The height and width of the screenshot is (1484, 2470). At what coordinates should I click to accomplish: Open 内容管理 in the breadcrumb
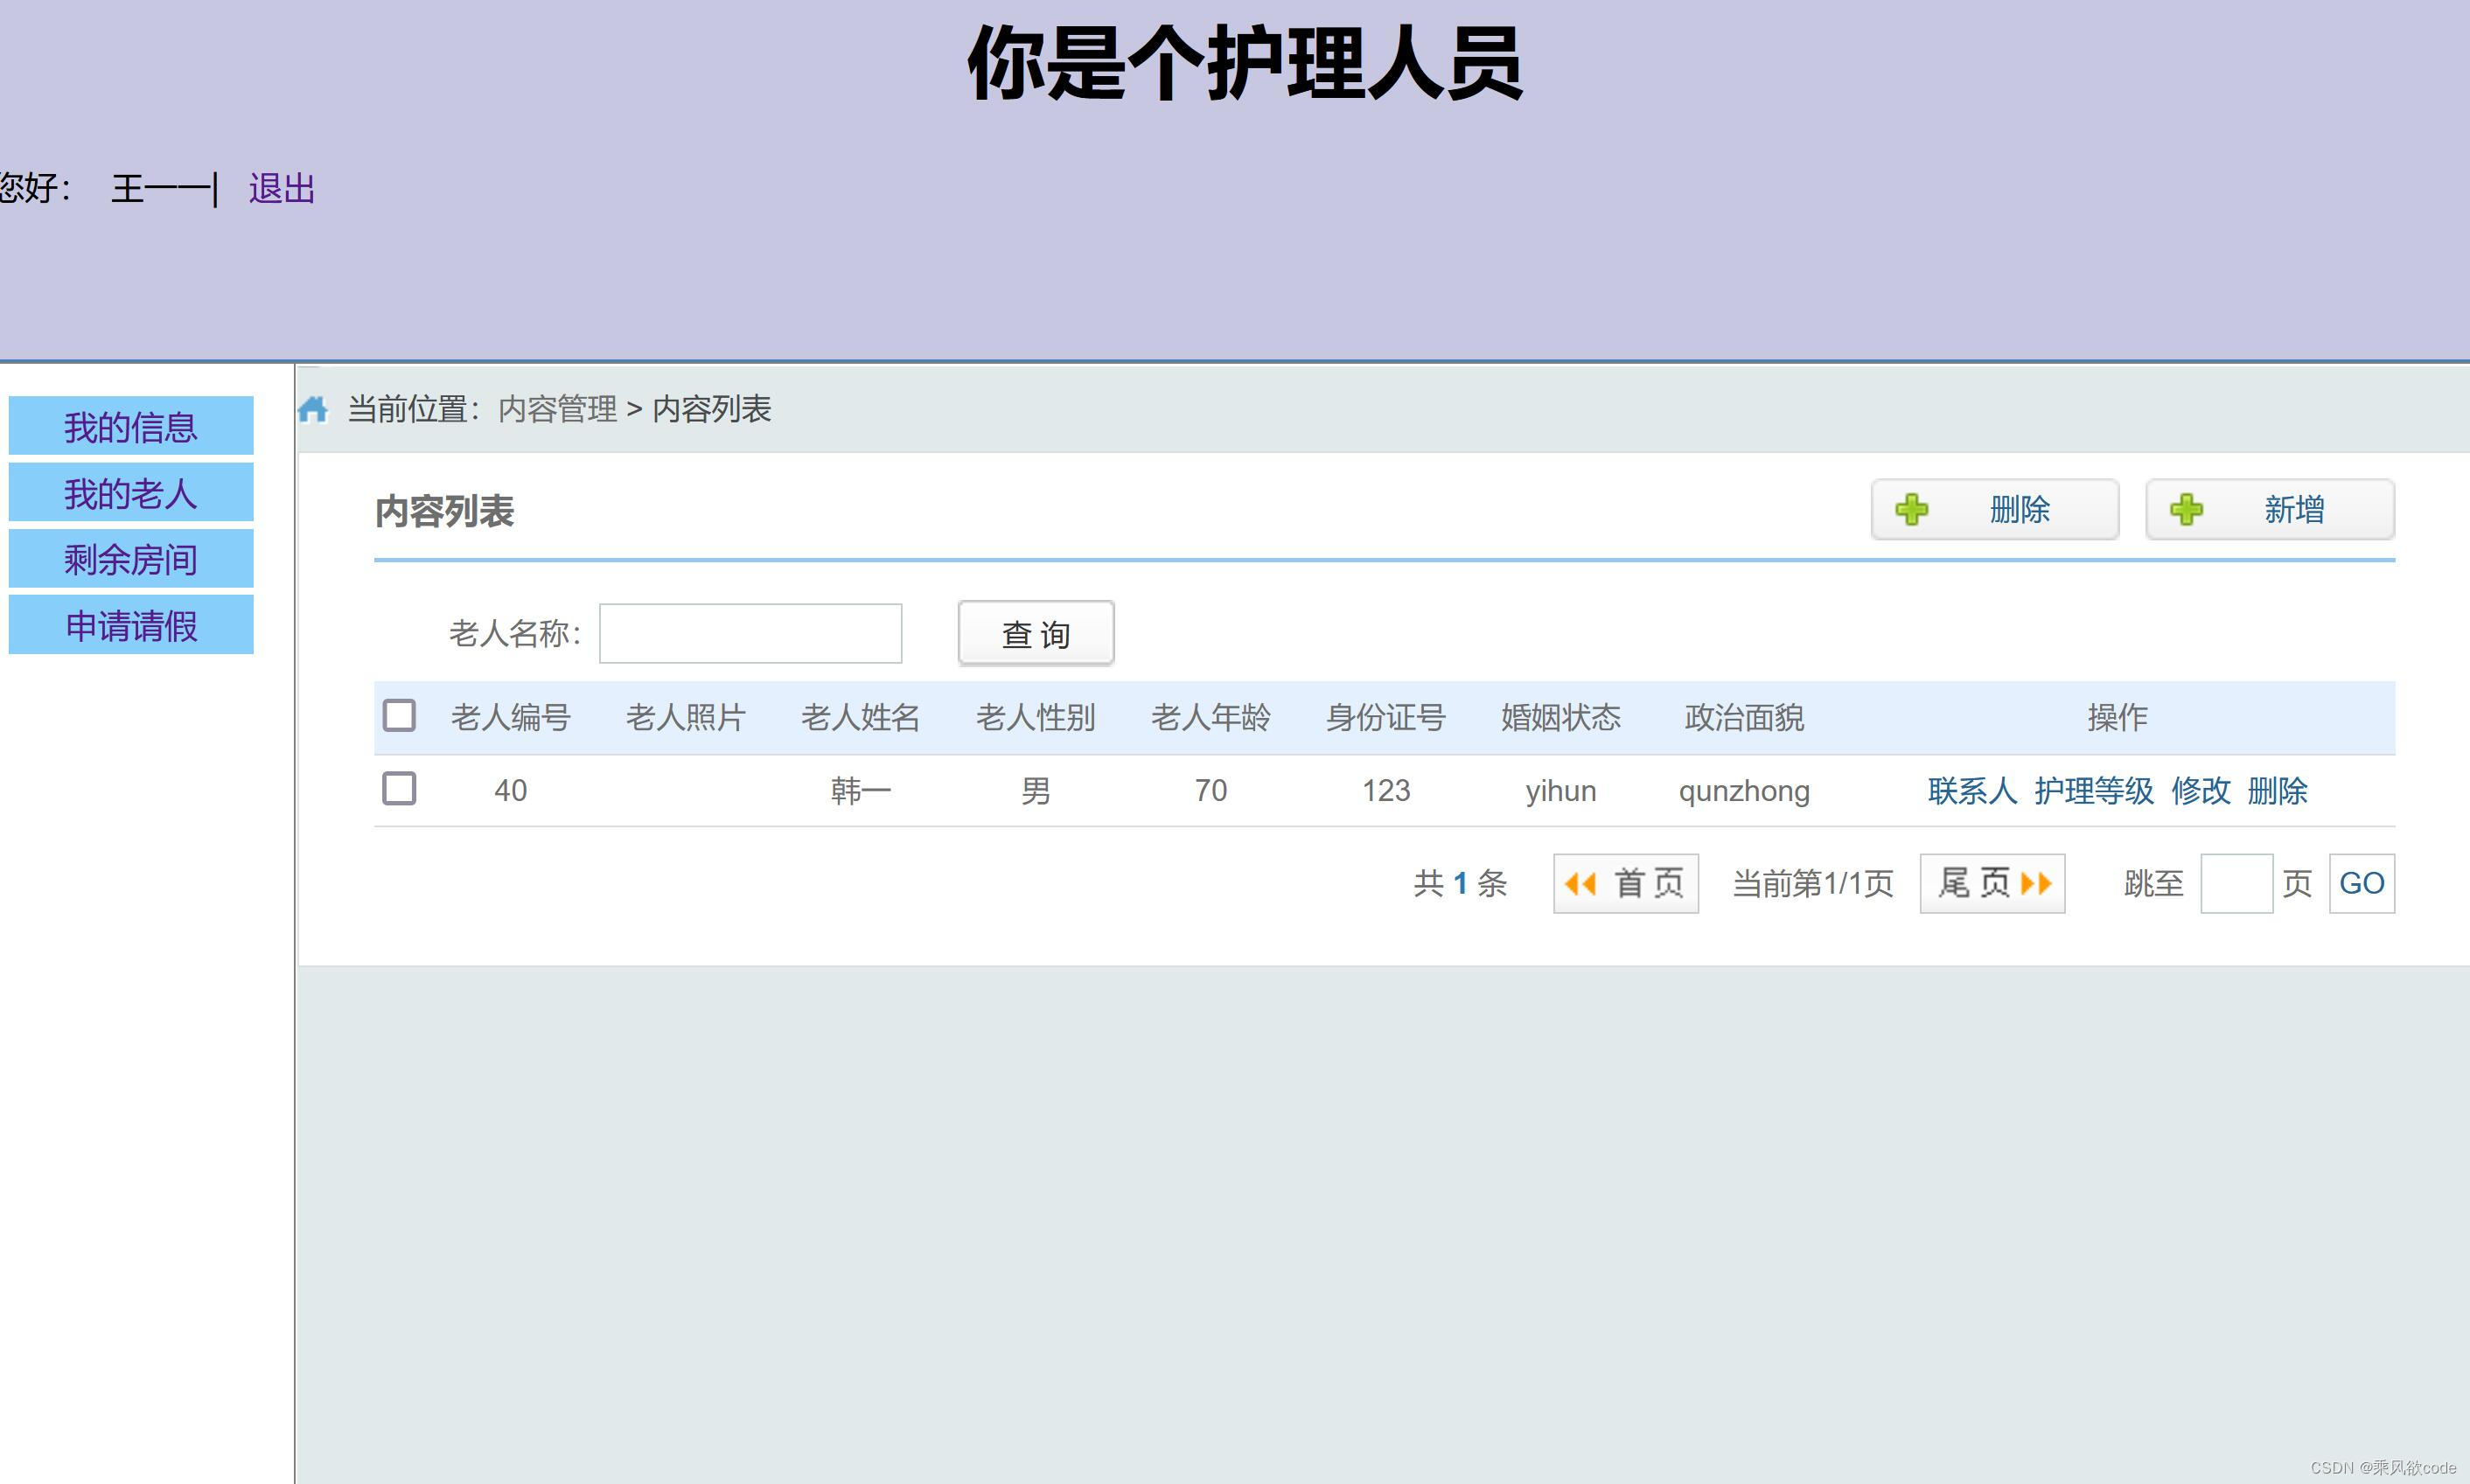(x=557, y=409)
